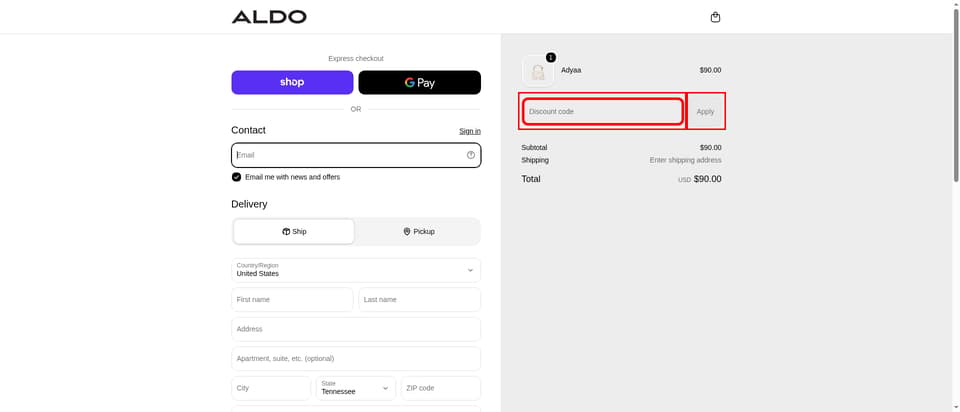Viewport: 960px width, 412px height.
Task: Focus the Email input field
Action: (x=356, y=155)
